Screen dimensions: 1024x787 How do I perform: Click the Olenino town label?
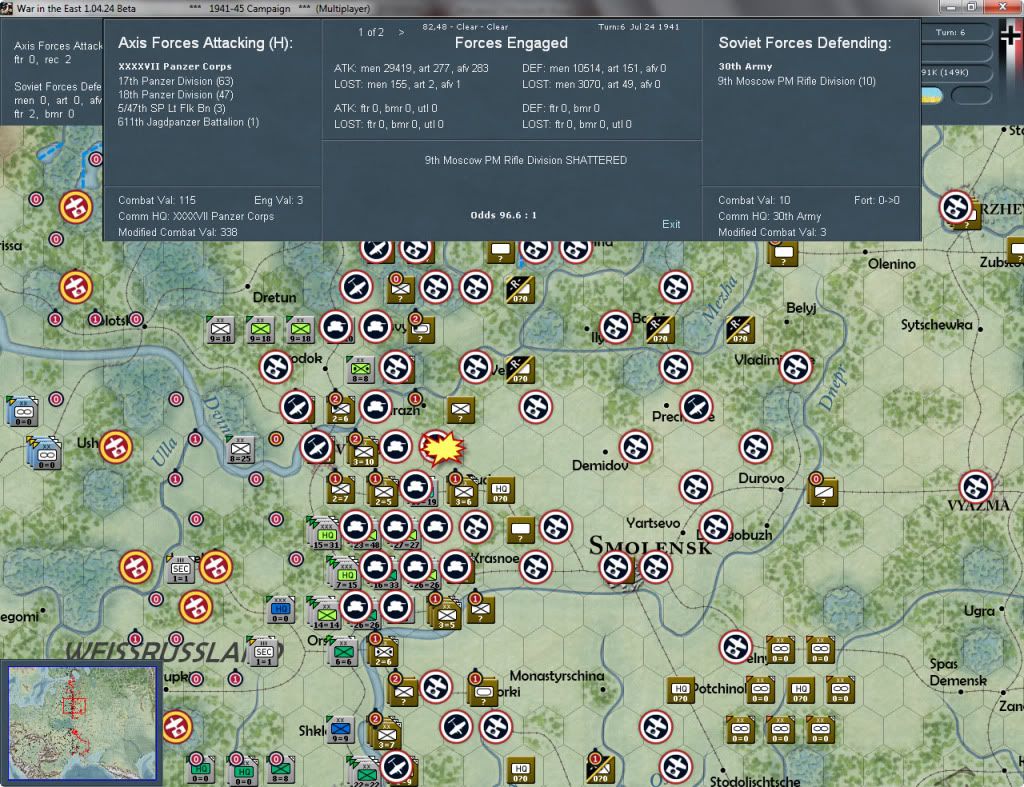pos(891,264)
